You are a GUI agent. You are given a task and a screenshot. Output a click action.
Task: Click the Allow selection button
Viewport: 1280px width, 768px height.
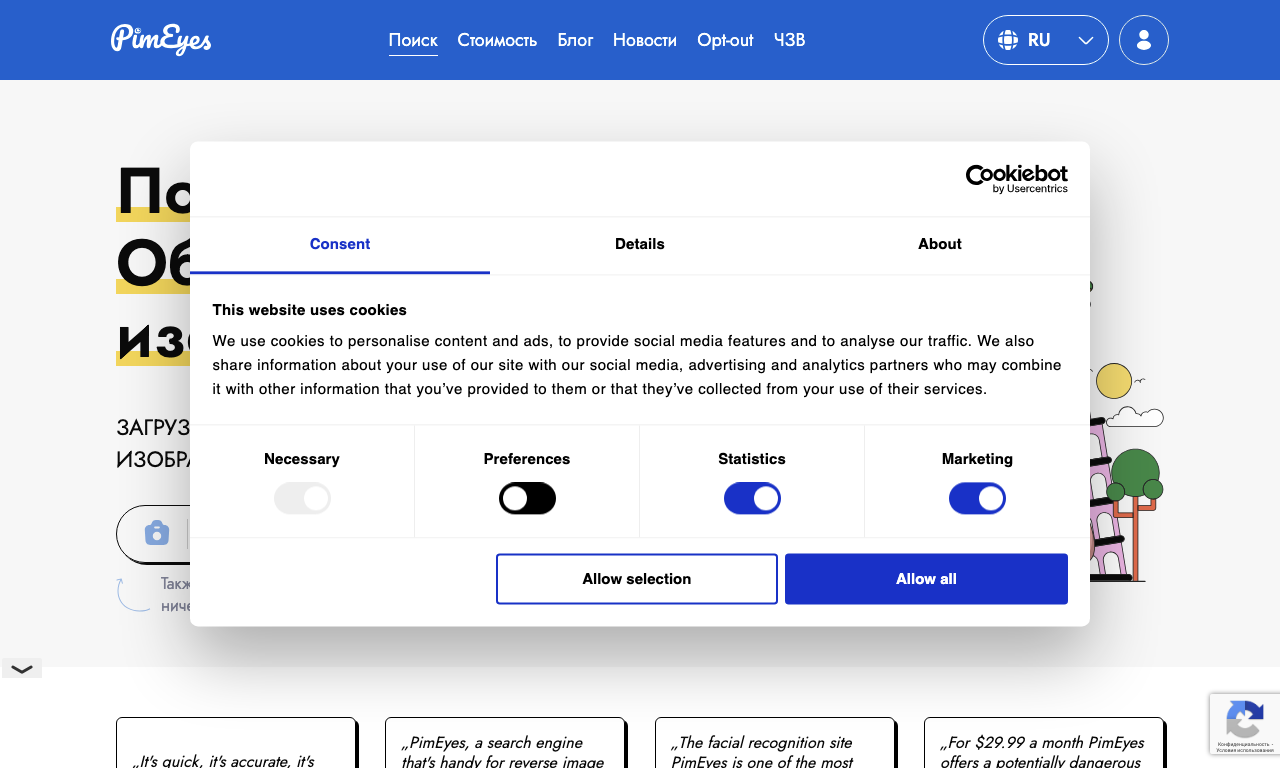tap(637, 579)
